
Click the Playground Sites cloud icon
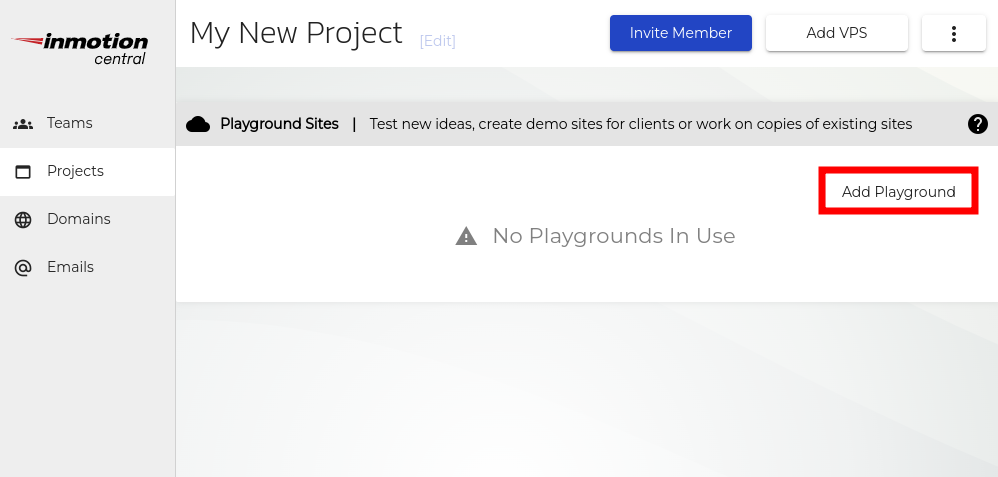coord(198,124)
